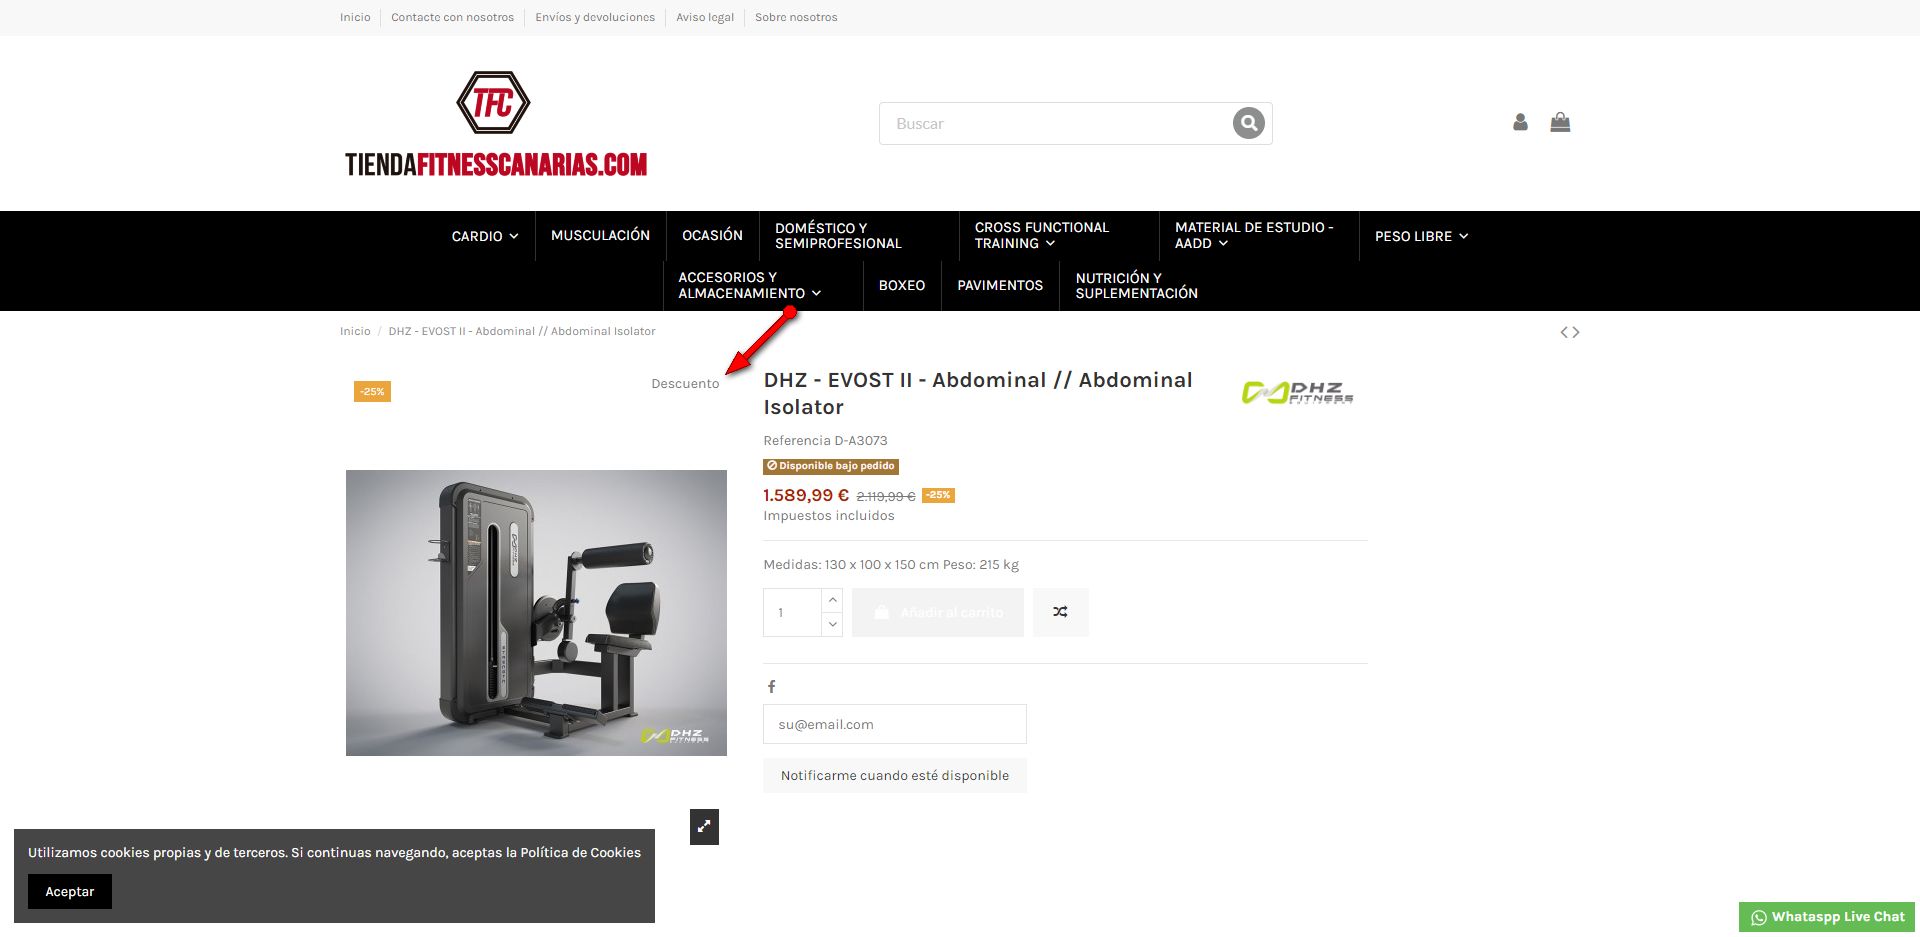Viewport: 1920px width, 937px height.
Task: Open the Pavimentos category
Action: pyautogui.click(x=1000, y=286)
